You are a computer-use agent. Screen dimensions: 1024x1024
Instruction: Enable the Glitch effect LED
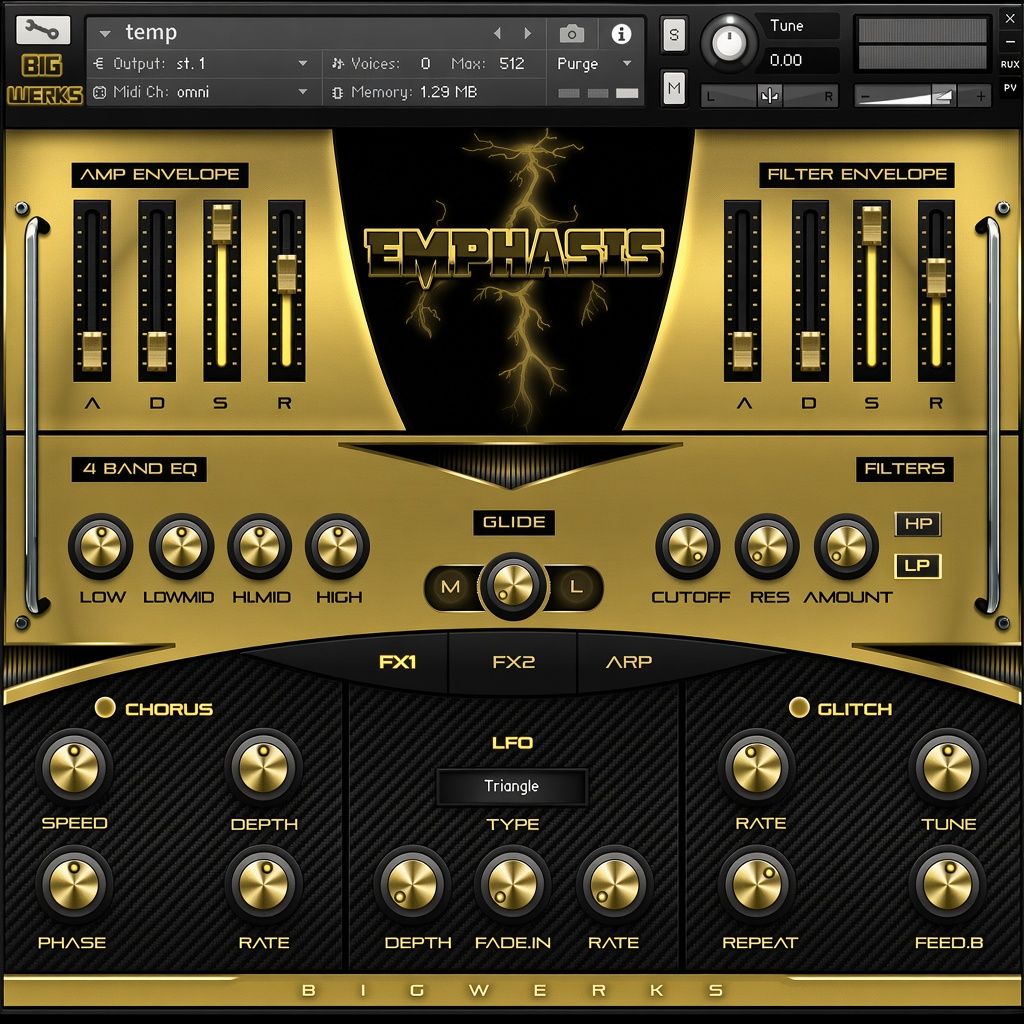tap(799, 707)
